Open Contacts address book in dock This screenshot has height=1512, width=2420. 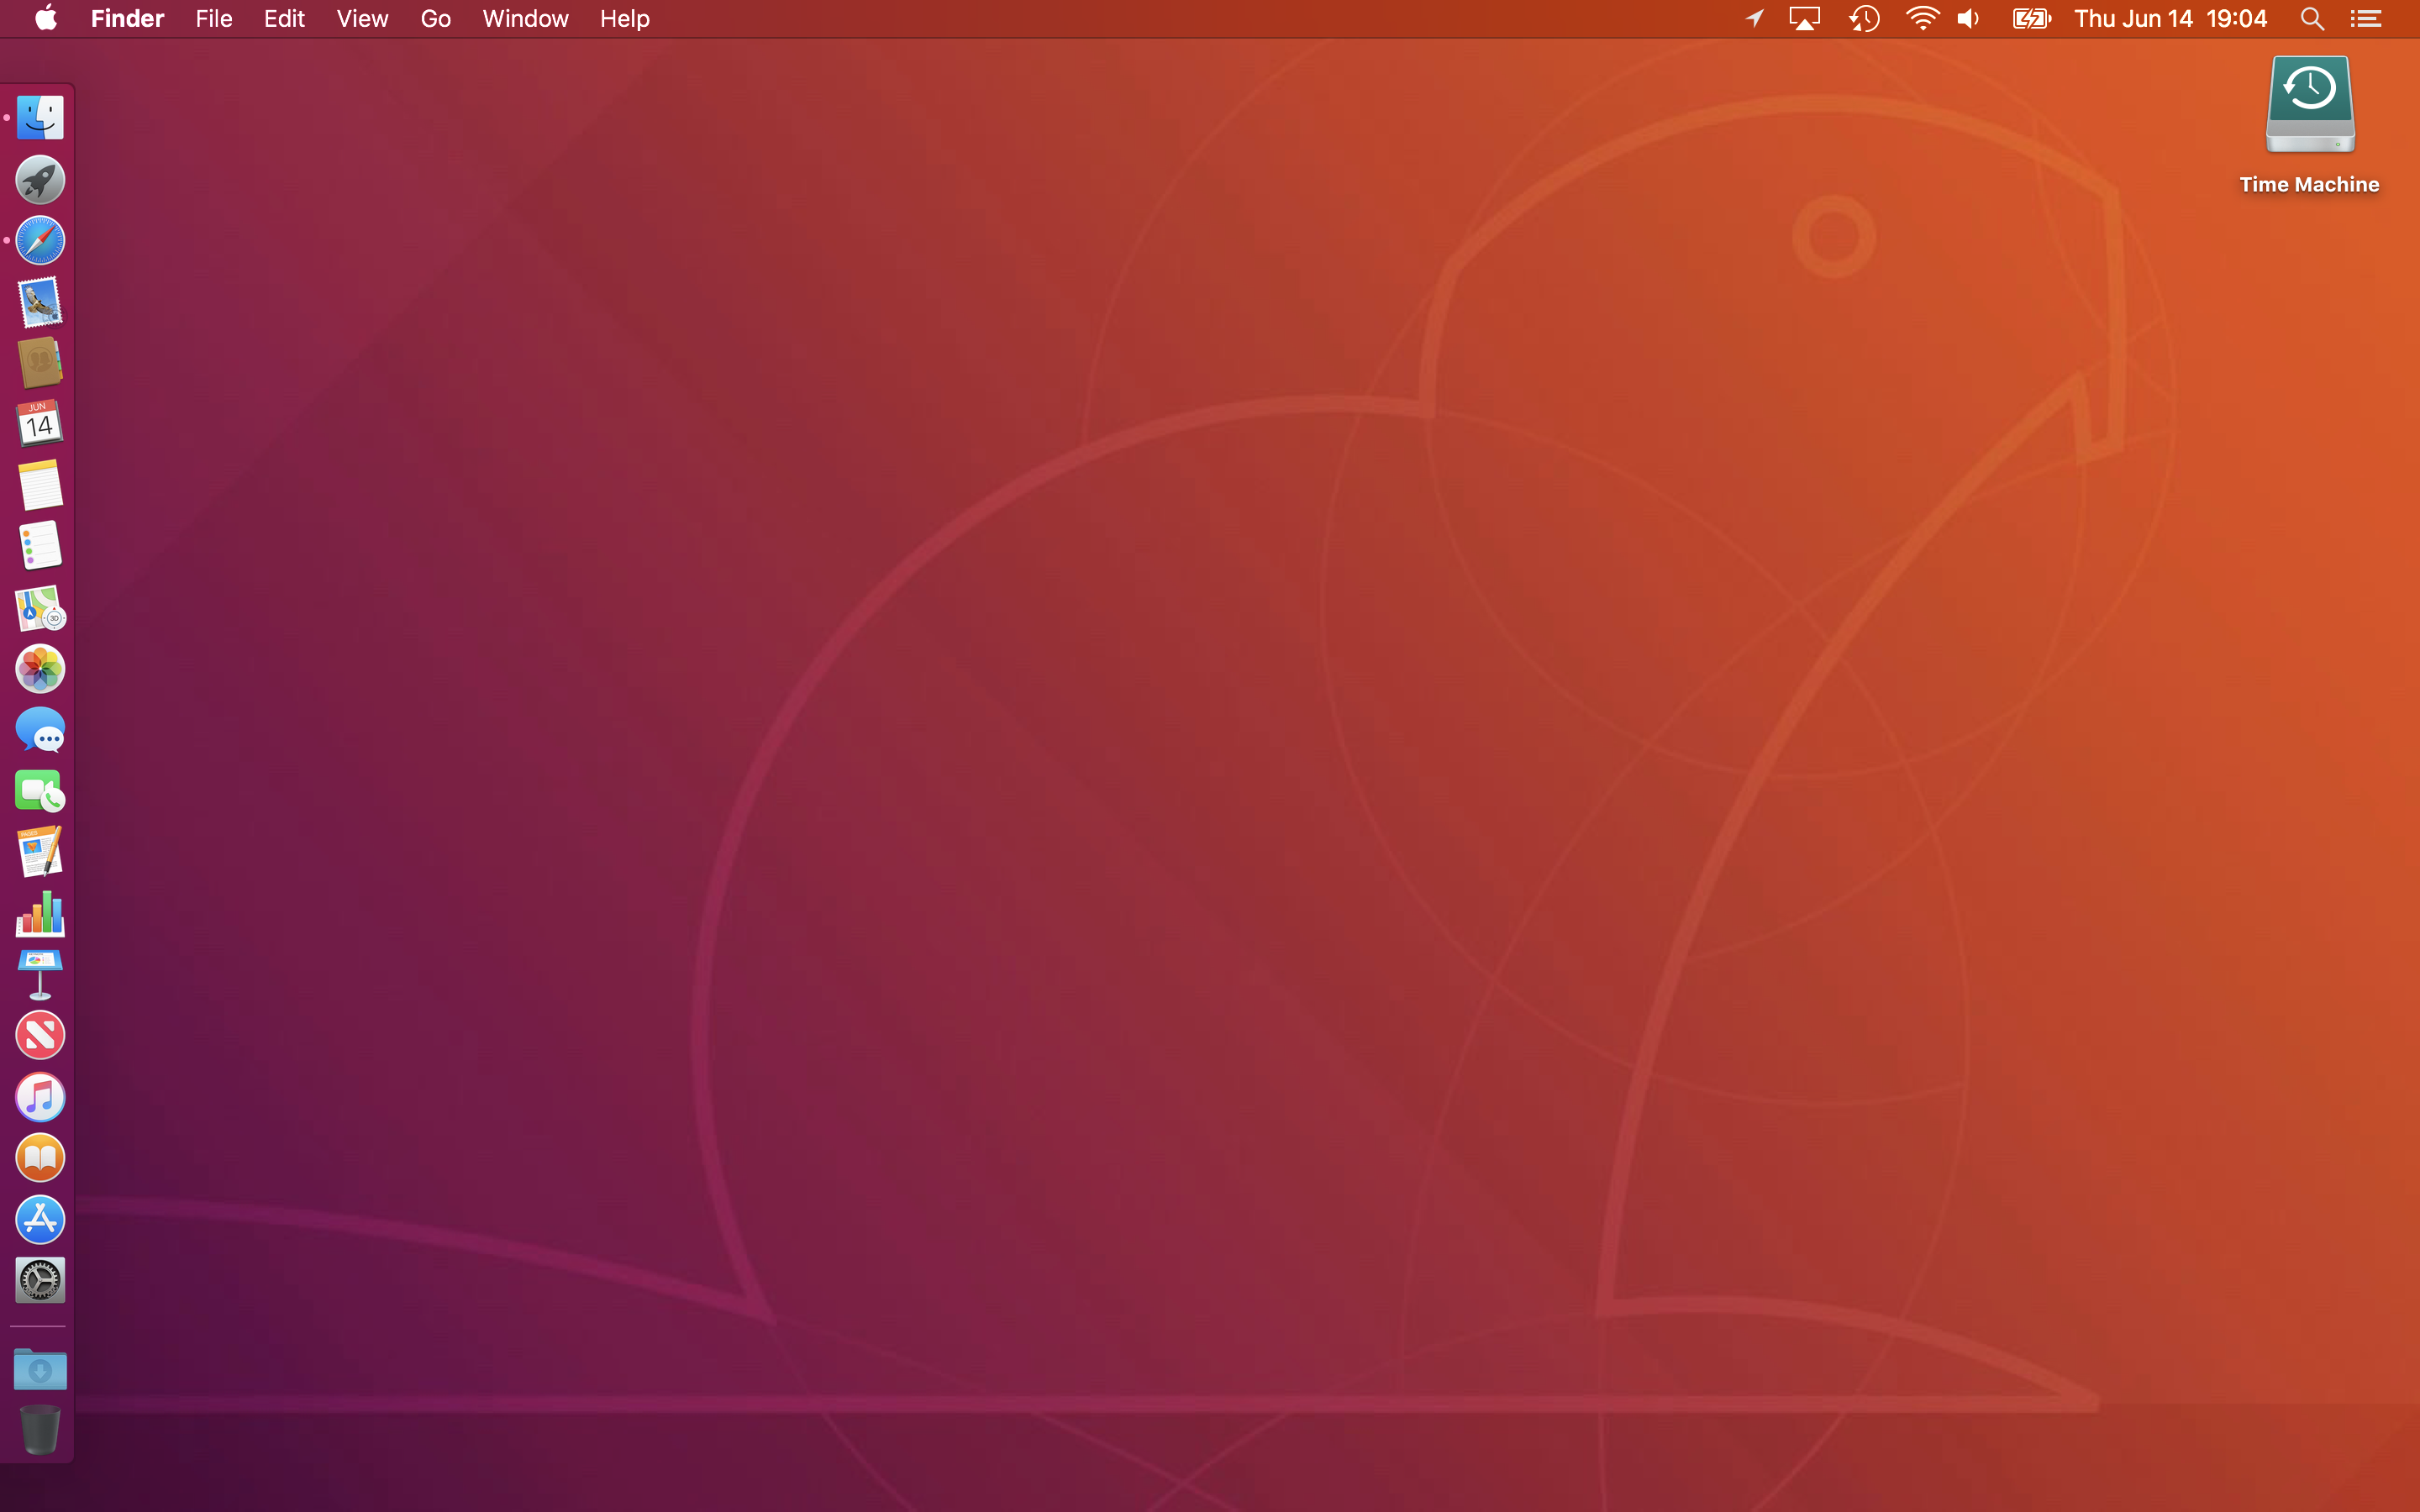[40, 363]
